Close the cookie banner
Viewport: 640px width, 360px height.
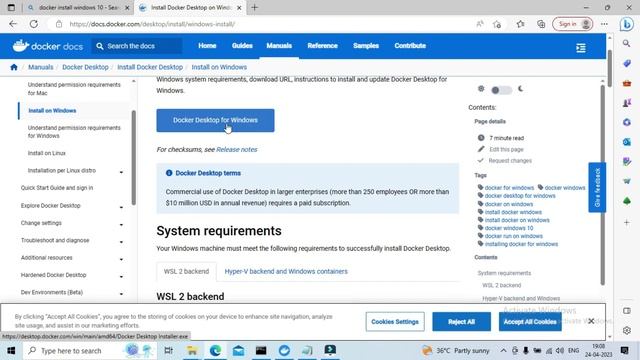click(591, 321)
